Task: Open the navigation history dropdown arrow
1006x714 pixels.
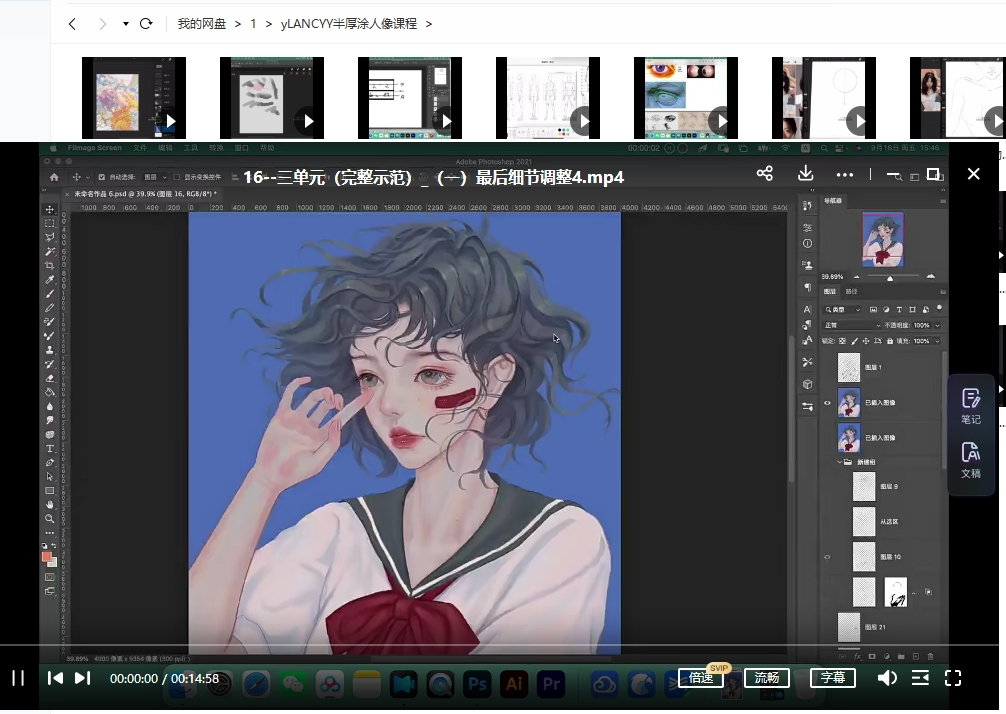Action: (126, 24)
